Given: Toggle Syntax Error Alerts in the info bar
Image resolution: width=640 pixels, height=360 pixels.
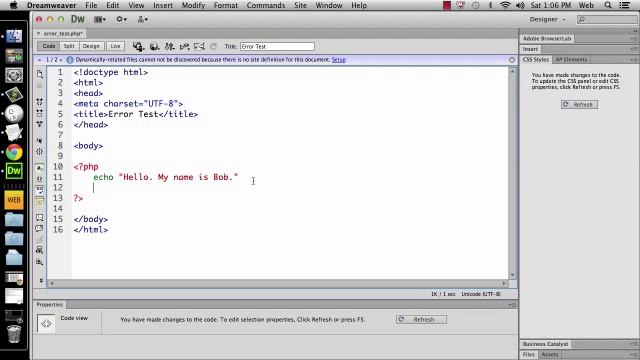Looking at the screenshot, I should pyautogui.click(x=40, y=201).
